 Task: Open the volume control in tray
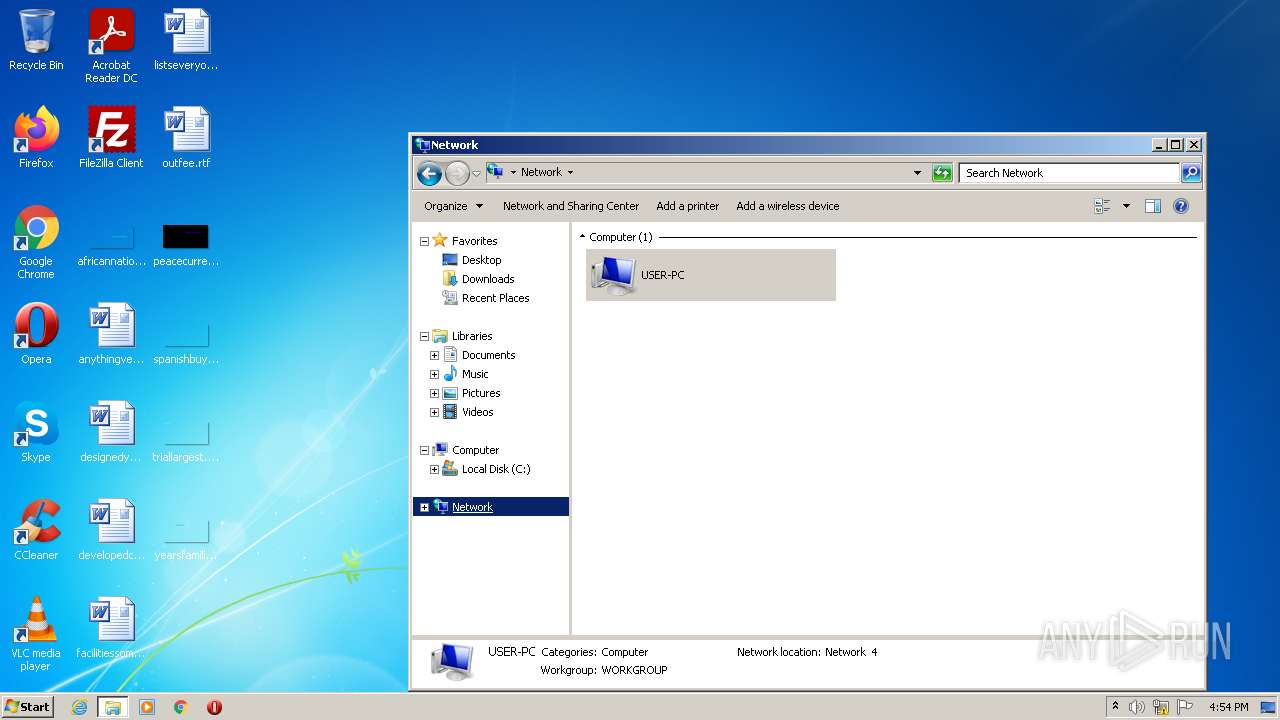tap(1137, 707)
